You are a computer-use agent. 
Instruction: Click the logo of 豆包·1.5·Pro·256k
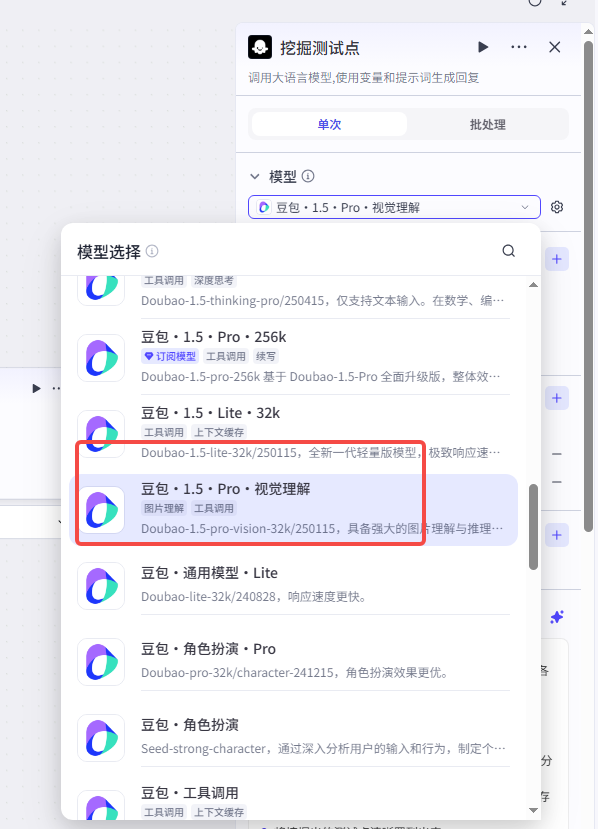click(x=101, y=358)
